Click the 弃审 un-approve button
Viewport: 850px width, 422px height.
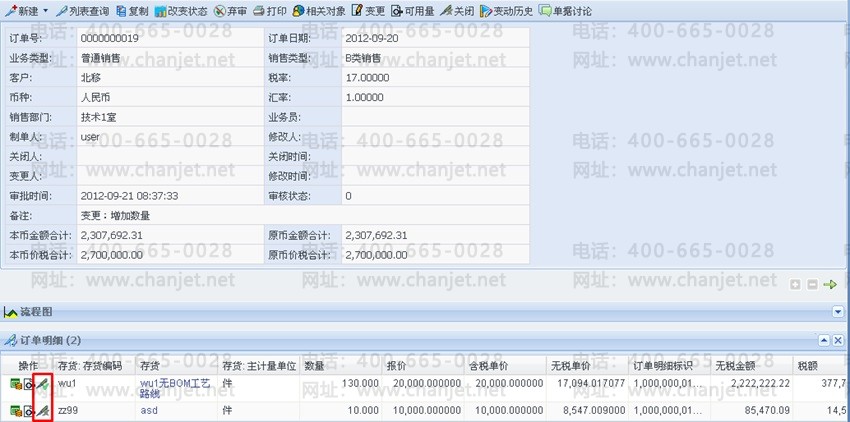230,11
